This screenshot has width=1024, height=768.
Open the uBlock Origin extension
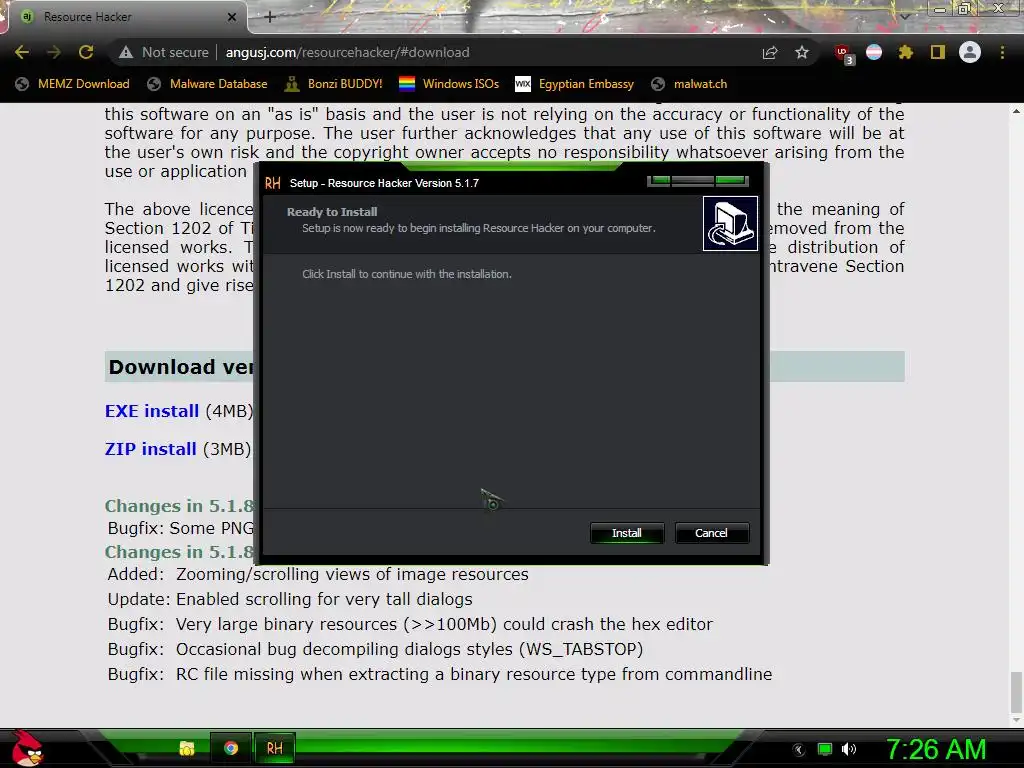tap(844, 54)
